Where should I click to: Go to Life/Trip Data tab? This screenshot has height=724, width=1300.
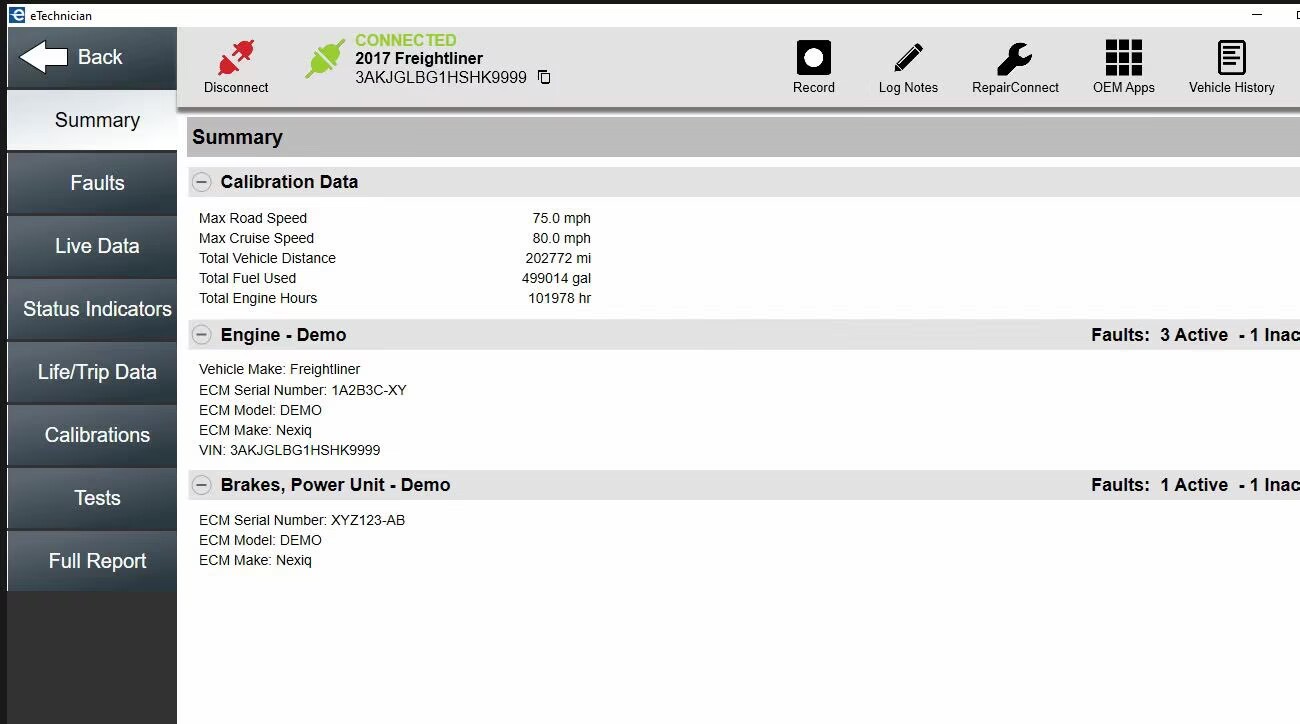97,372
